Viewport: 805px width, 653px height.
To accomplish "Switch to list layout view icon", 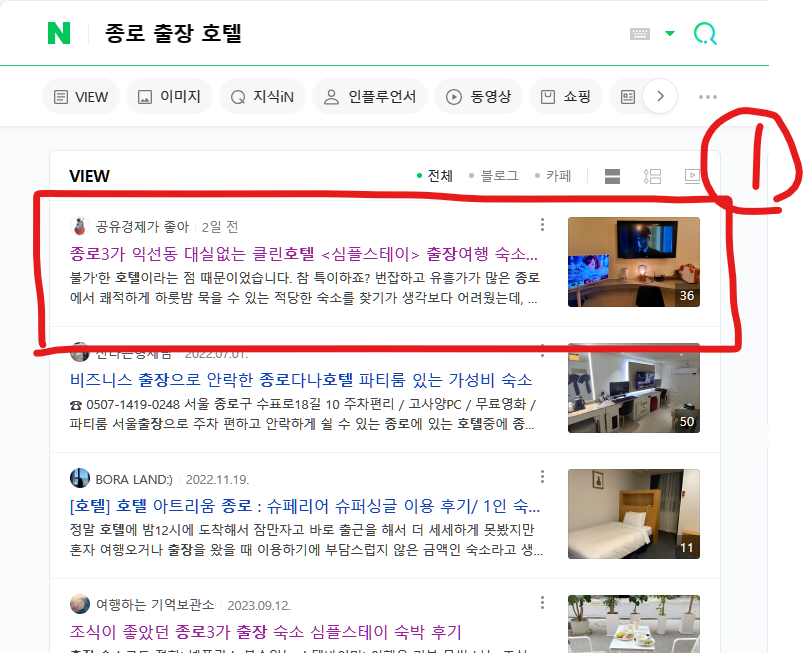I will [x=653, y=176].
